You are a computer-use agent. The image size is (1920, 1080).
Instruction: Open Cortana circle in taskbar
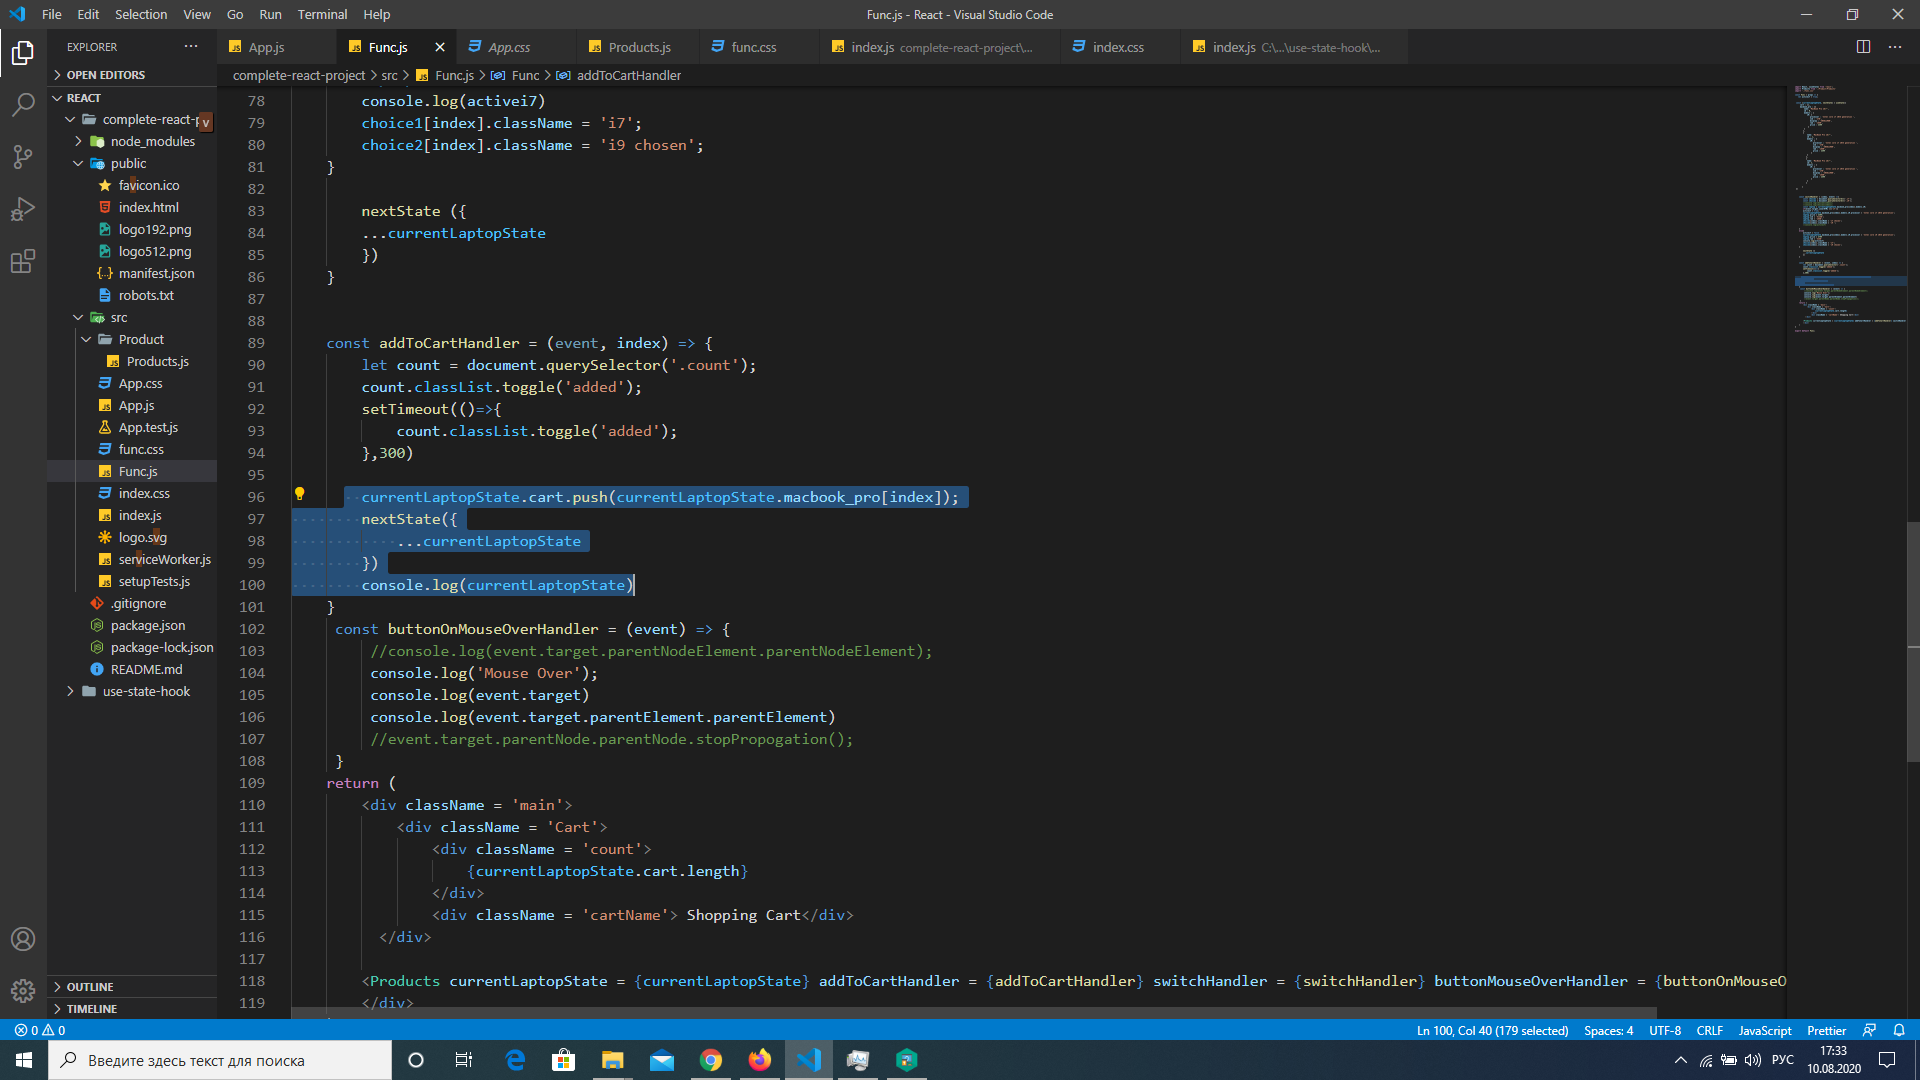[416, 1060]
